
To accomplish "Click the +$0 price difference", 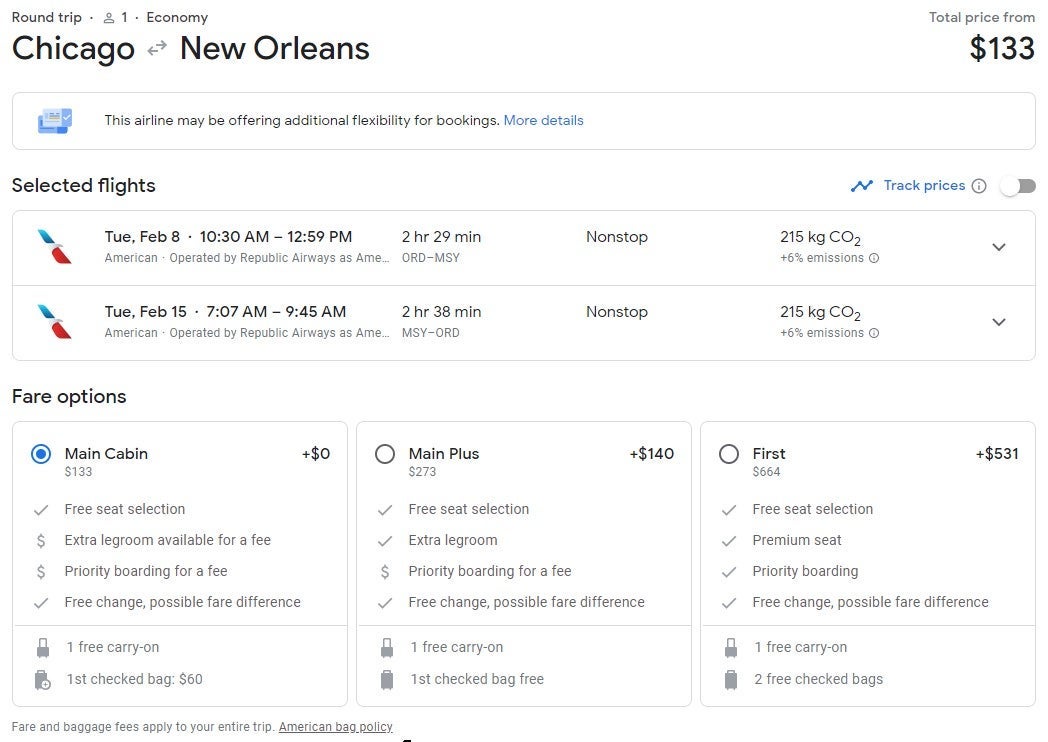I will pos(315,454).
